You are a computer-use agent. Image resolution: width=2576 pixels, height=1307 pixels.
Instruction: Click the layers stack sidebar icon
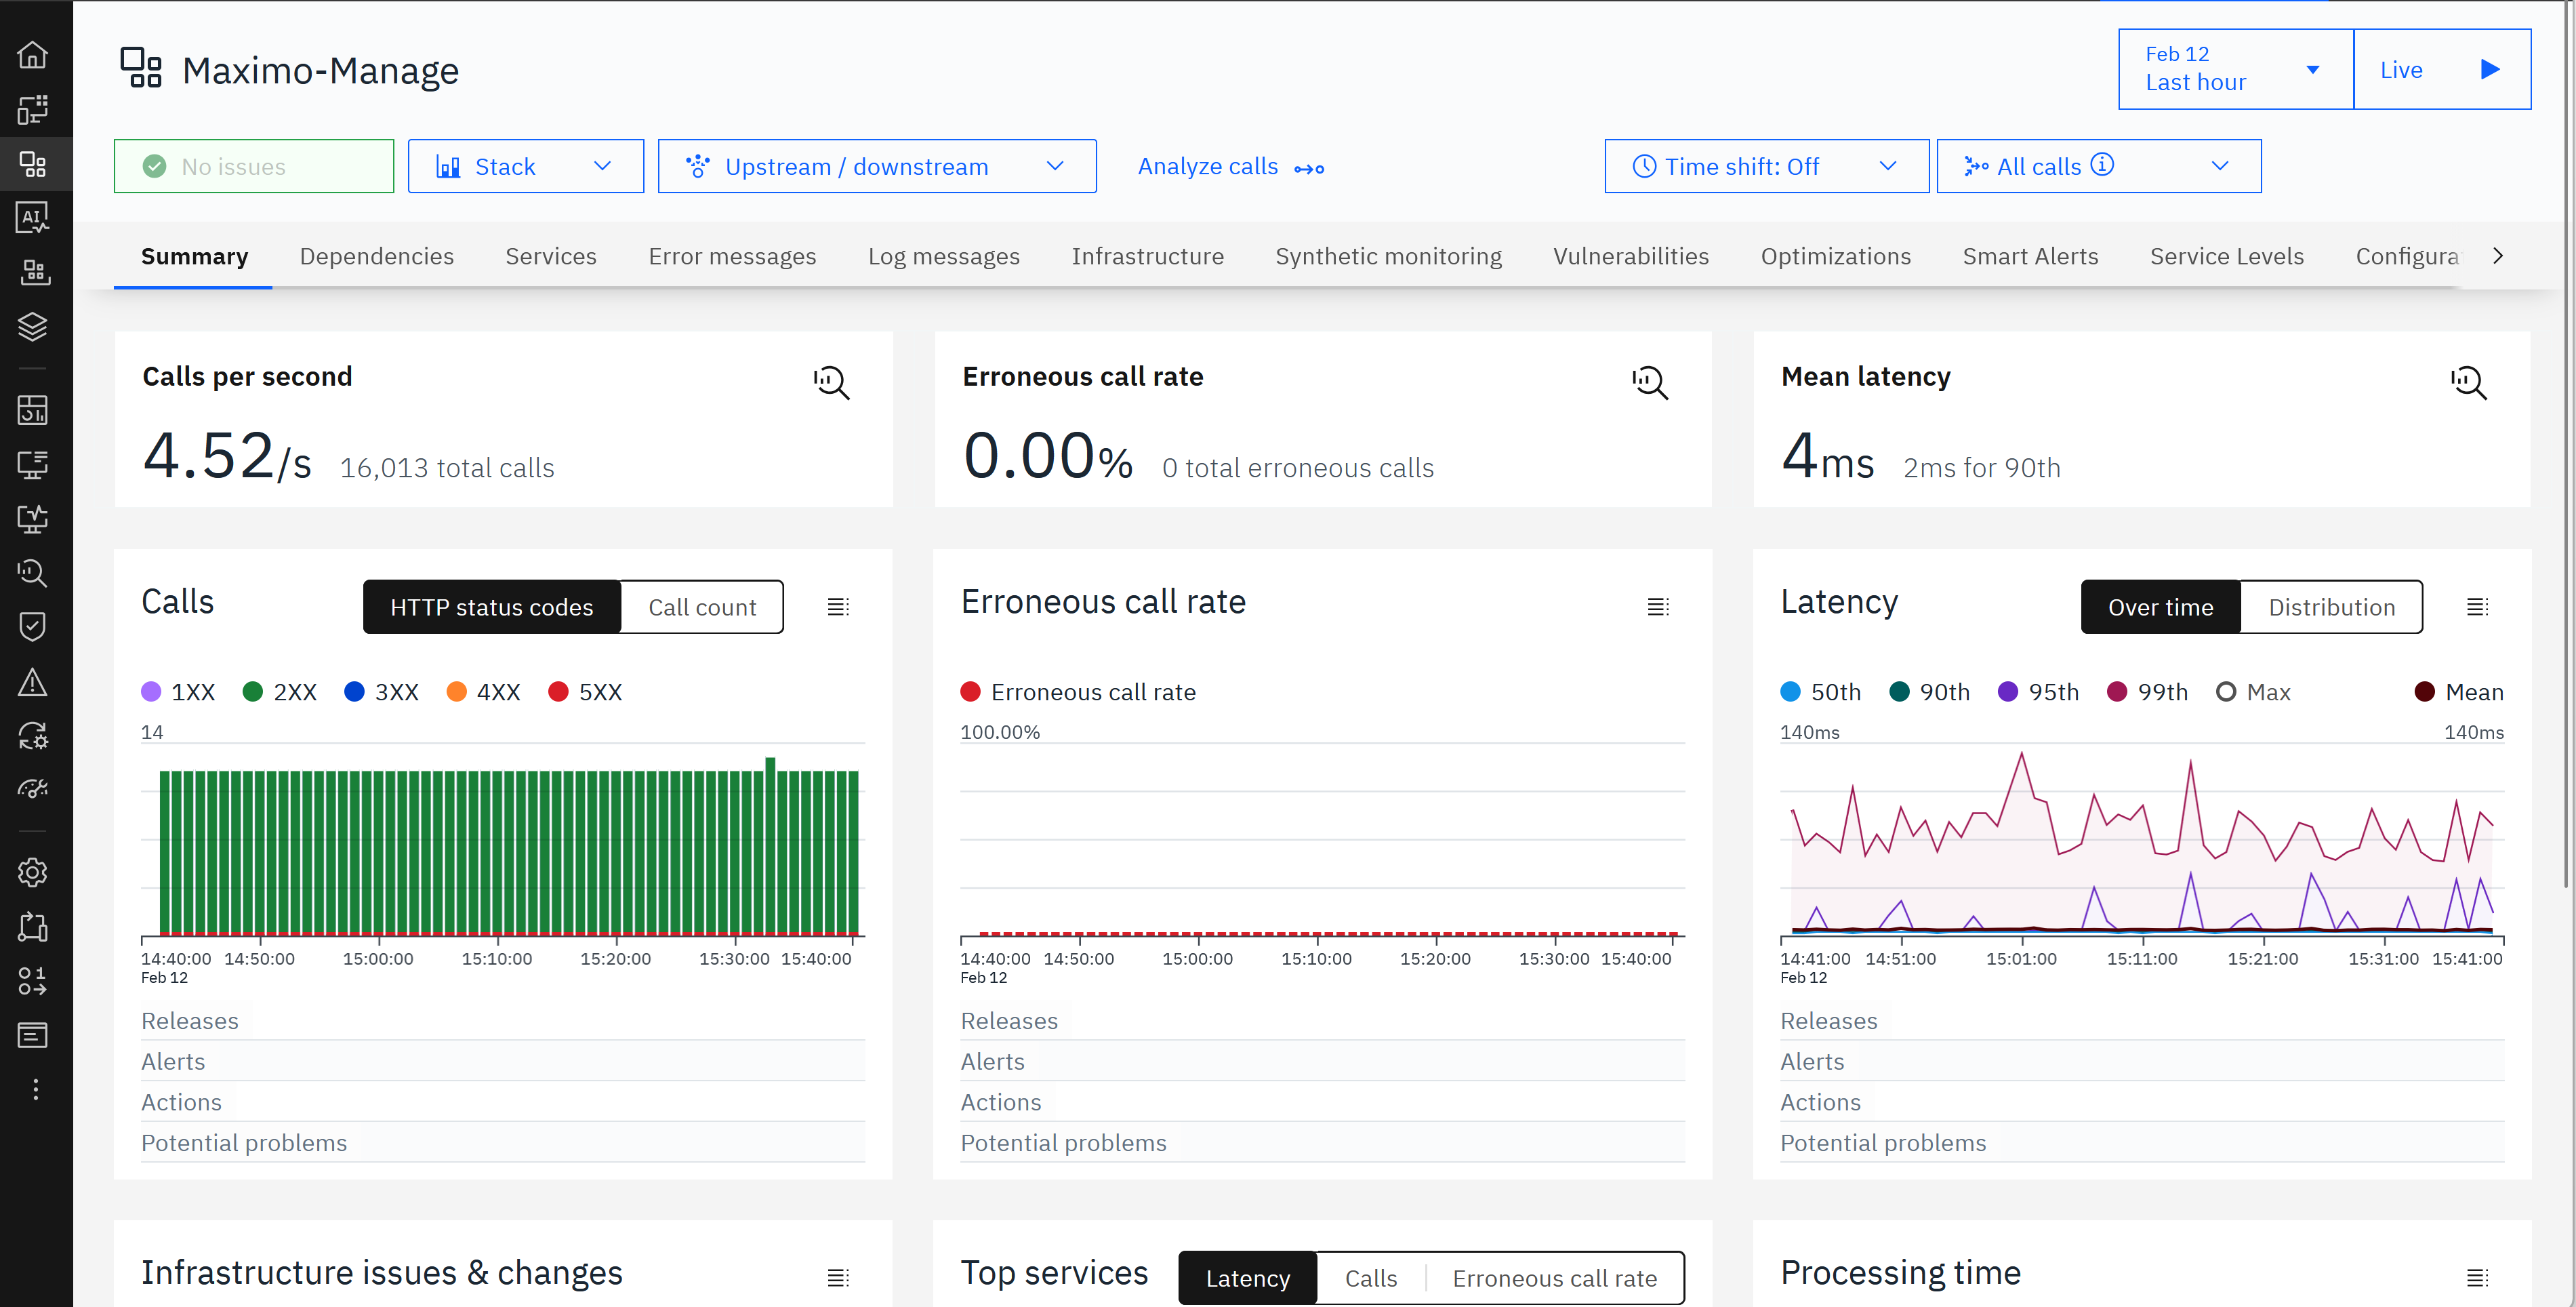pos(33,327)
